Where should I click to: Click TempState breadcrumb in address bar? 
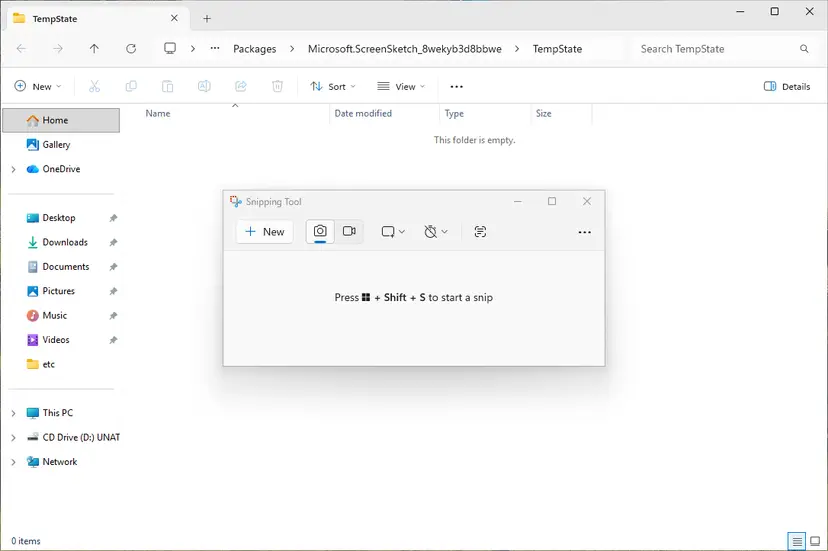557,49
